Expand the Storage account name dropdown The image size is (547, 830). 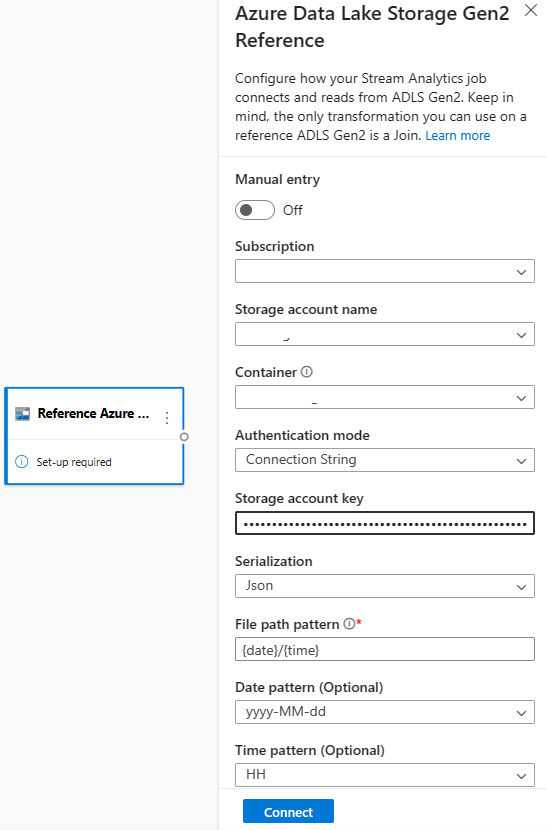click(x=385, y=334)
